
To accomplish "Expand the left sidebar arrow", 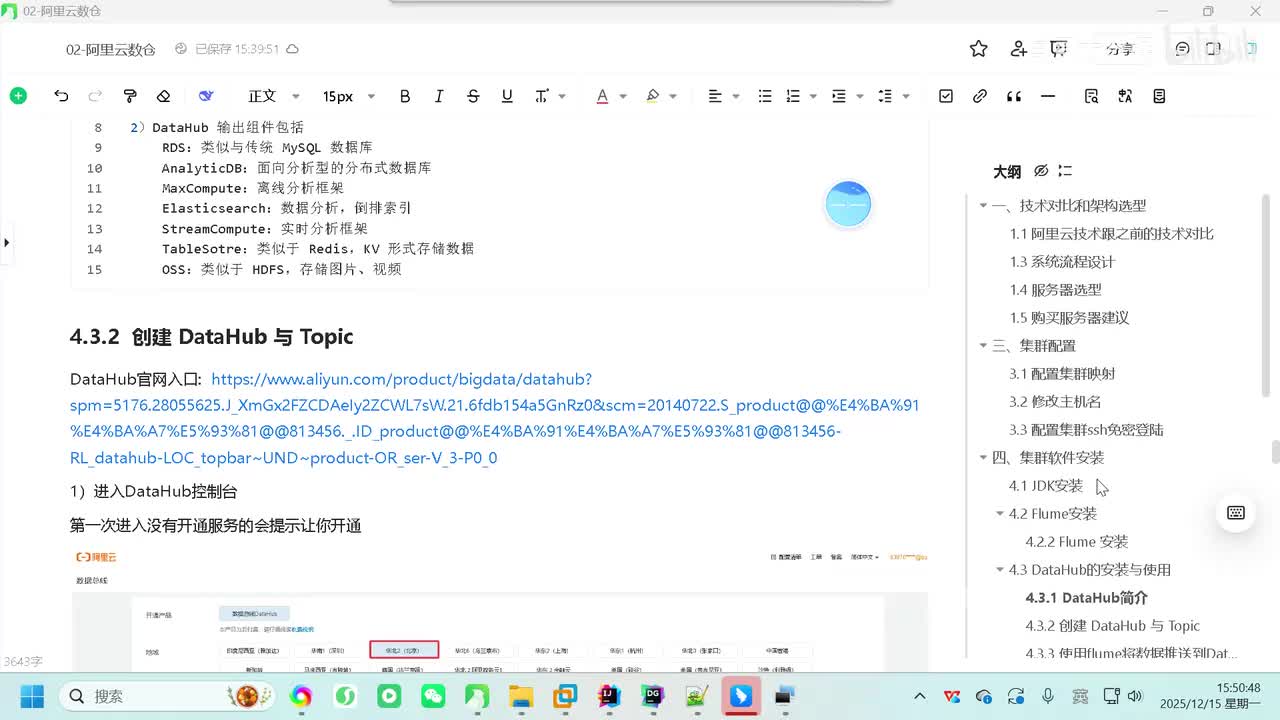I will tap(7, 242).
